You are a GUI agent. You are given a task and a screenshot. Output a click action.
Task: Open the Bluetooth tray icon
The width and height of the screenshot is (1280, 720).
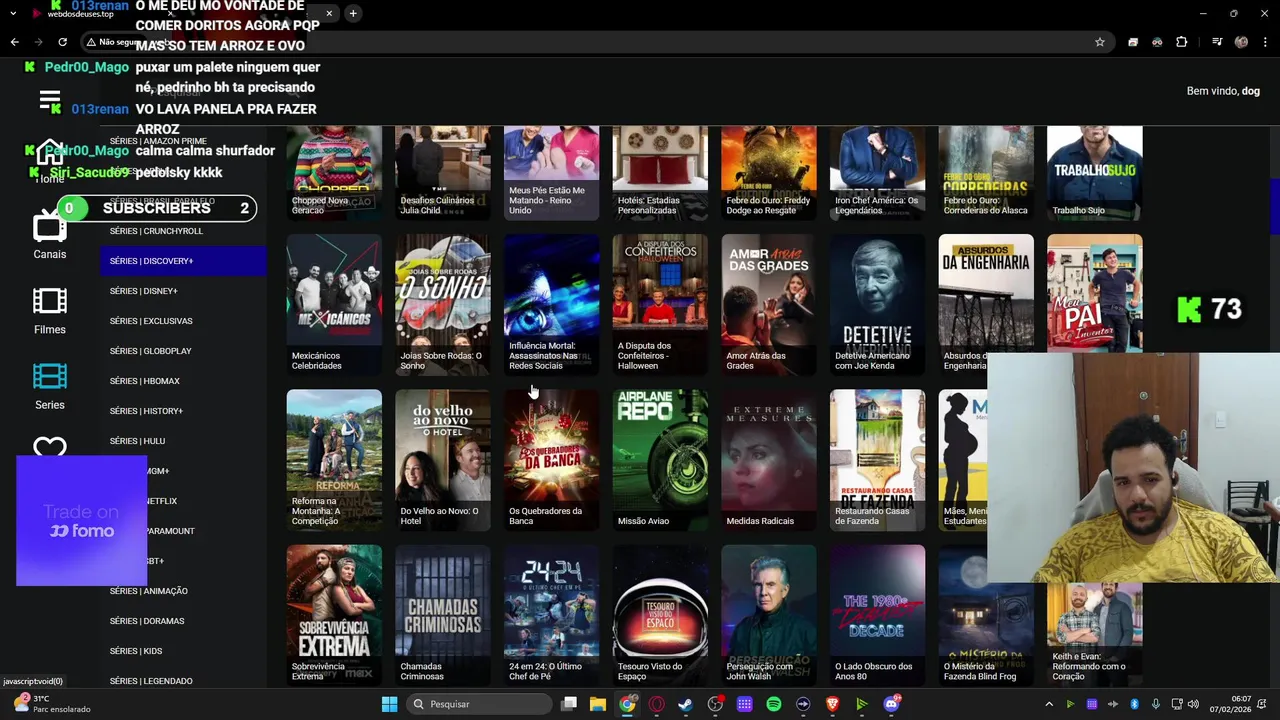click(x=1135, y=704)
